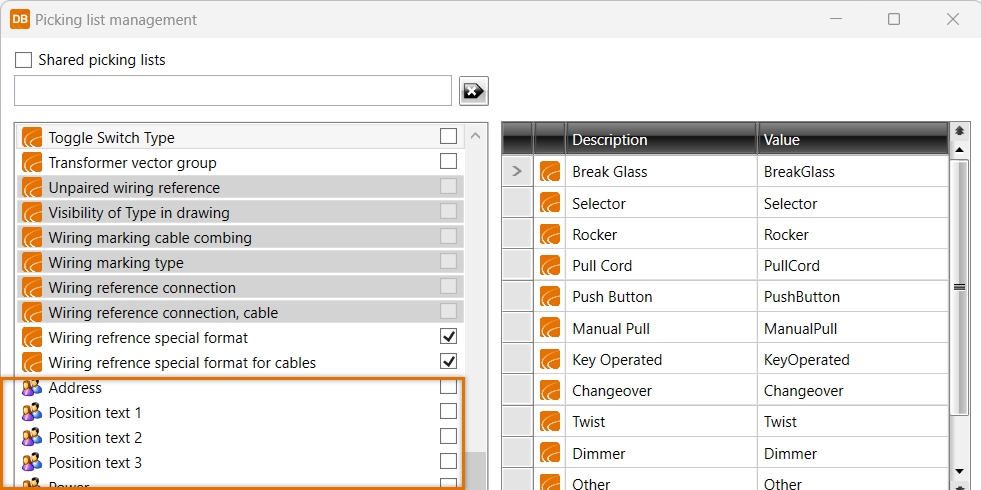This screenshot has height=490, width=981.
Task: Click the user icon beside Position text 2
Action: [x=32, y=438]
